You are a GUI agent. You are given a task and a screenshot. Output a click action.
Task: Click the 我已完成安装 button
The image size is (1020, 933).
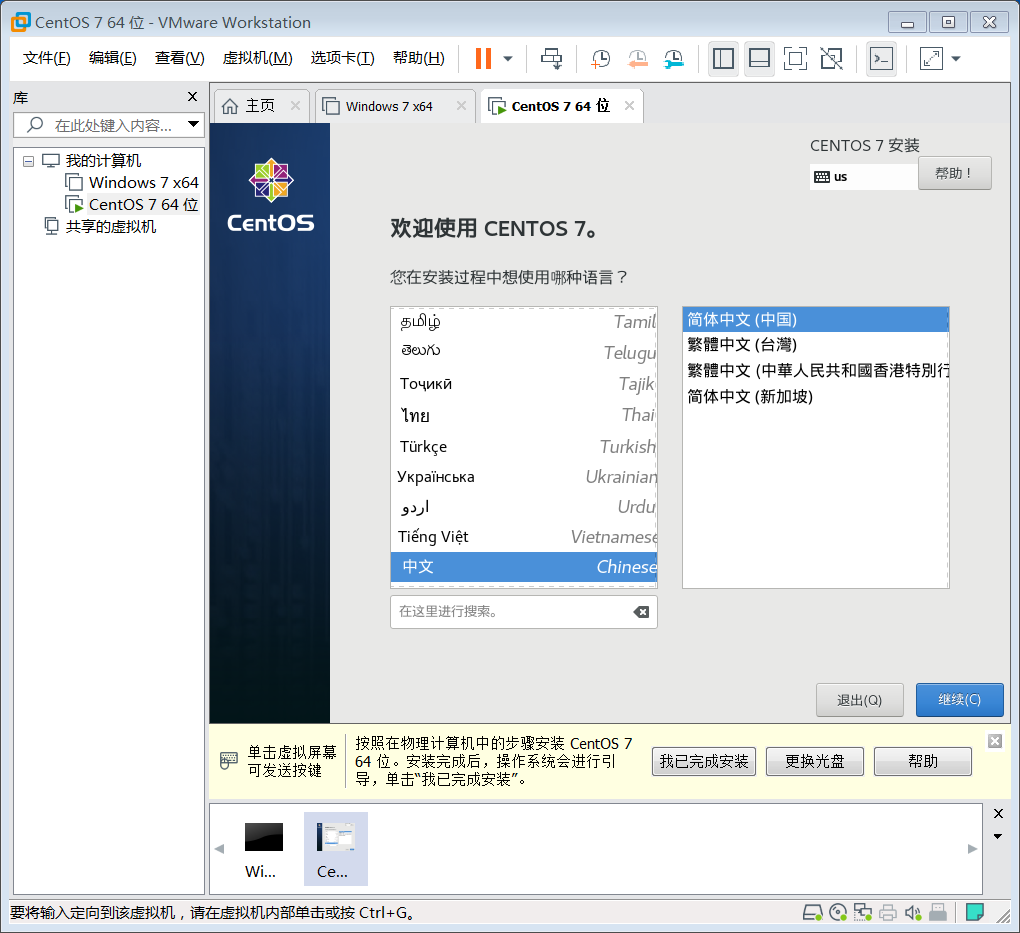tap(704, 762)
